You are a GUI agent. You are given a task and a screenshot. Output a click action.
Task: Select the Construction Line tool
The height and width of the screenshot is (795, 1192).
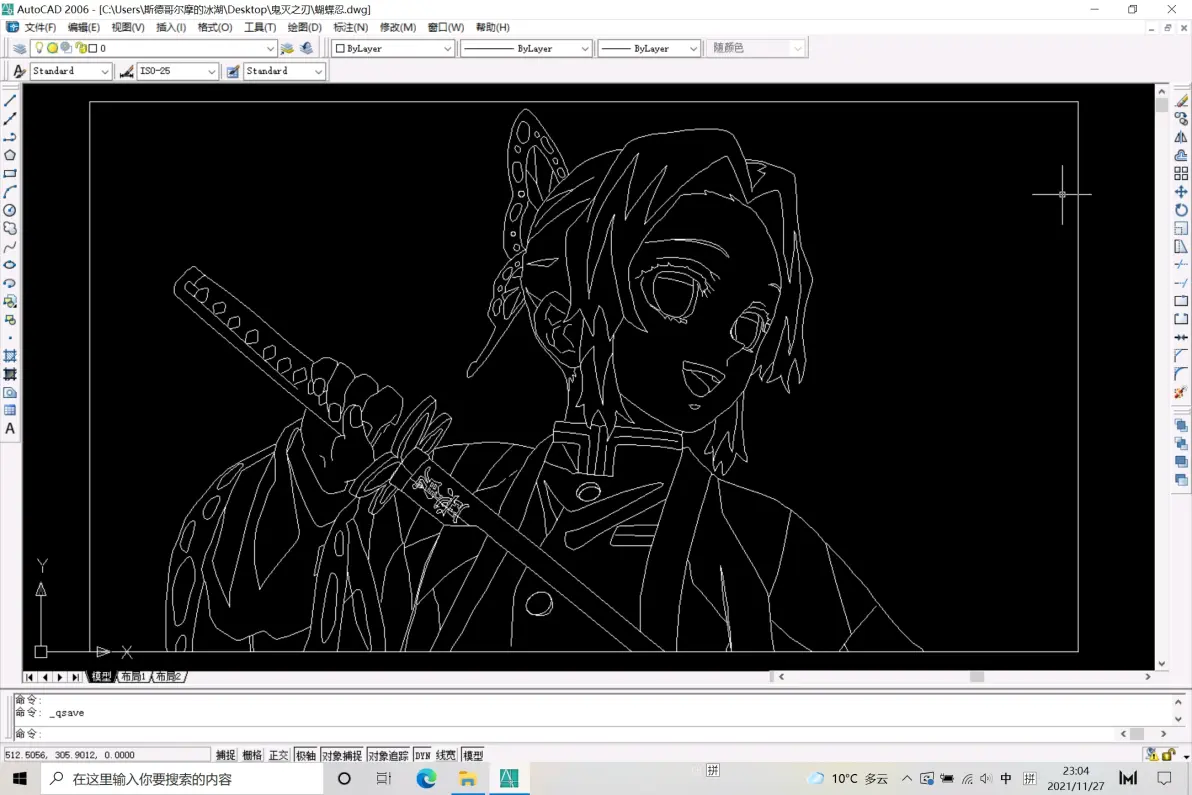[x=10, y=119]
